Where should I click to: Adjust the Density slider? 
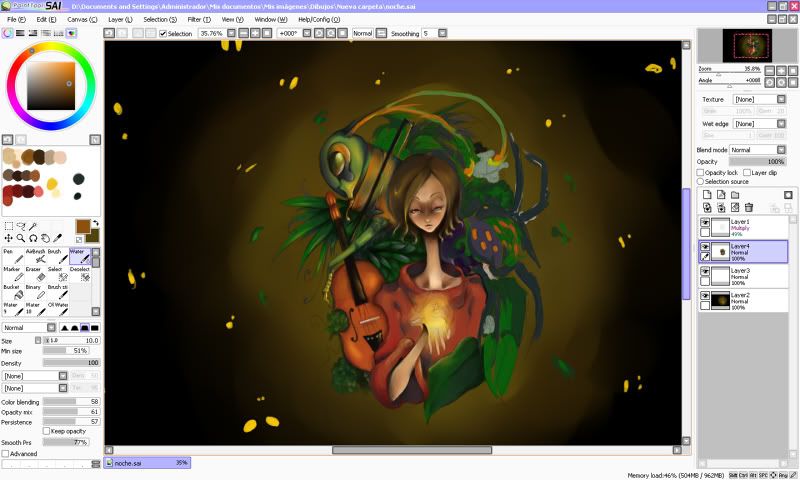[71, 363]
